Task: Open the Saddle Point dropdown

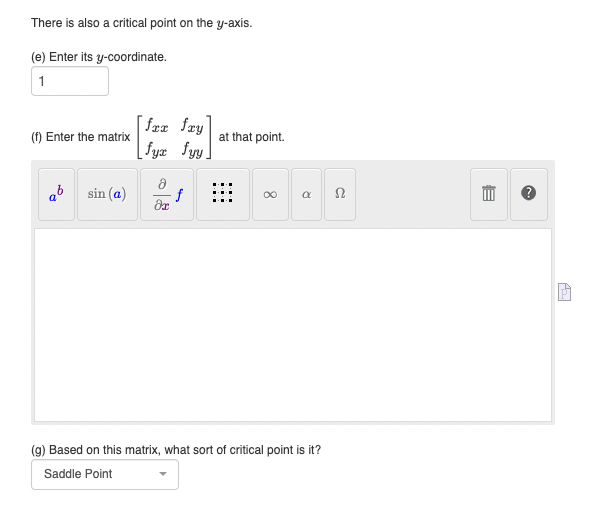Action: pyautogui.click(x=105, y=475)
